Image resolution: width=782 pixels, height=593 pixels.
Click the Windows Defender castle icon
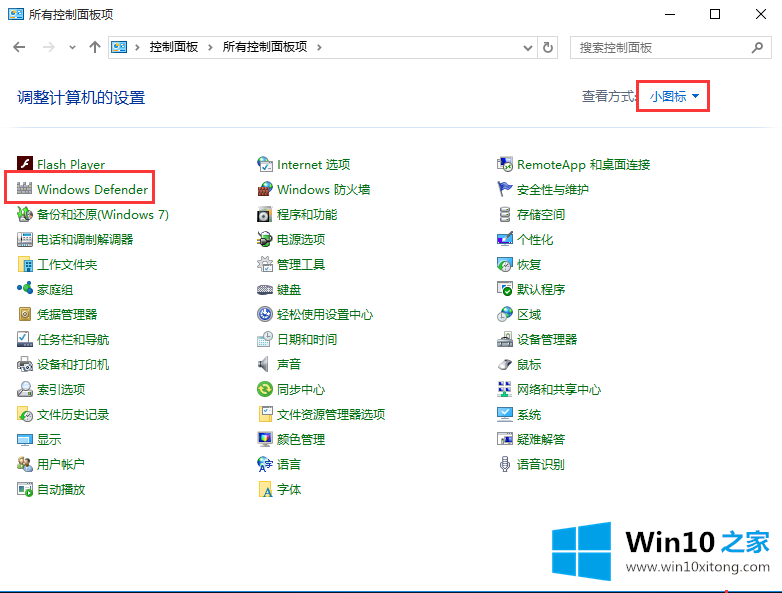(24, 189)
